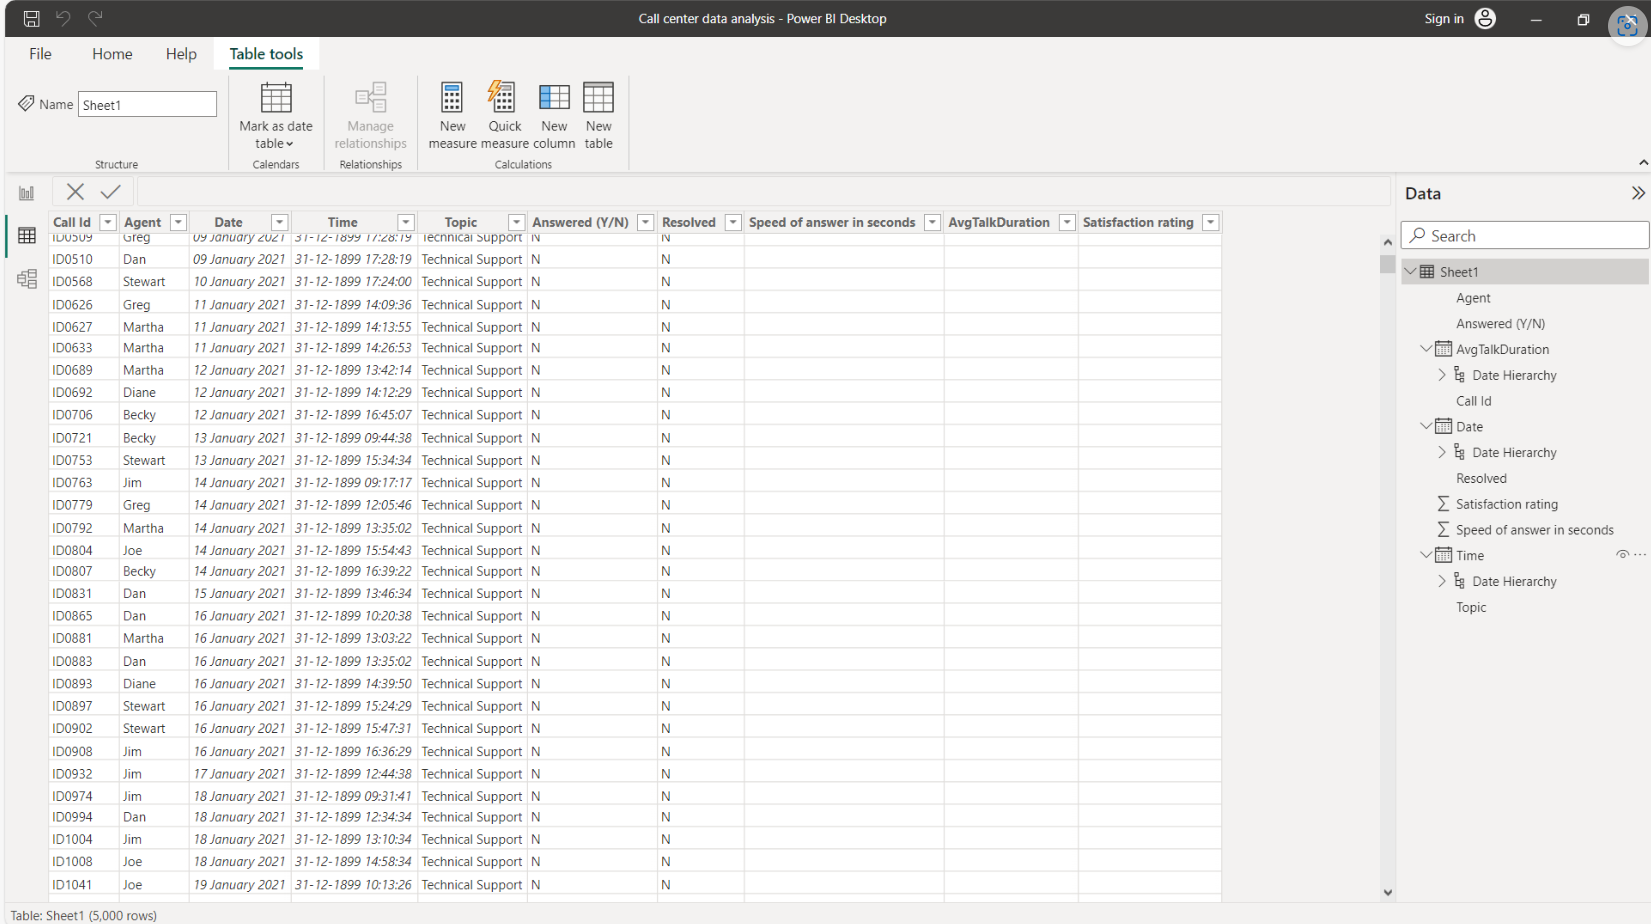Collapse the Sheet1 table in Data pane

tap(1411, 271)
